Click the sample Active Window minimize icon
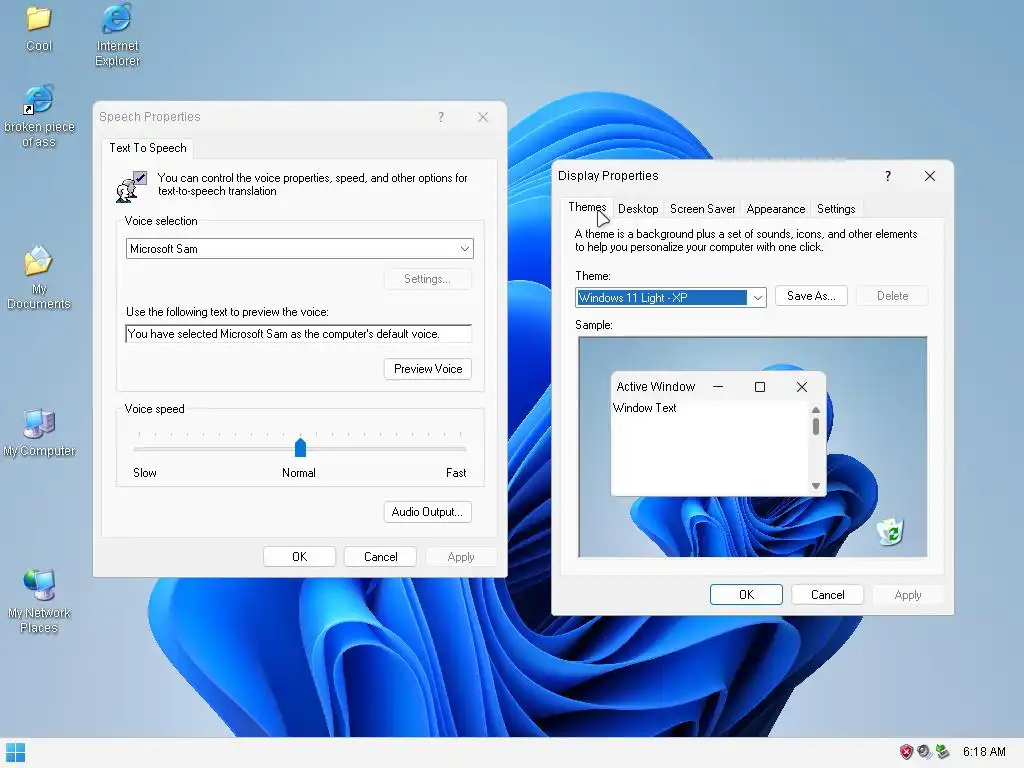Image resolution: width=1024 pixels, height=768 pixels. [x=718, y=387]
